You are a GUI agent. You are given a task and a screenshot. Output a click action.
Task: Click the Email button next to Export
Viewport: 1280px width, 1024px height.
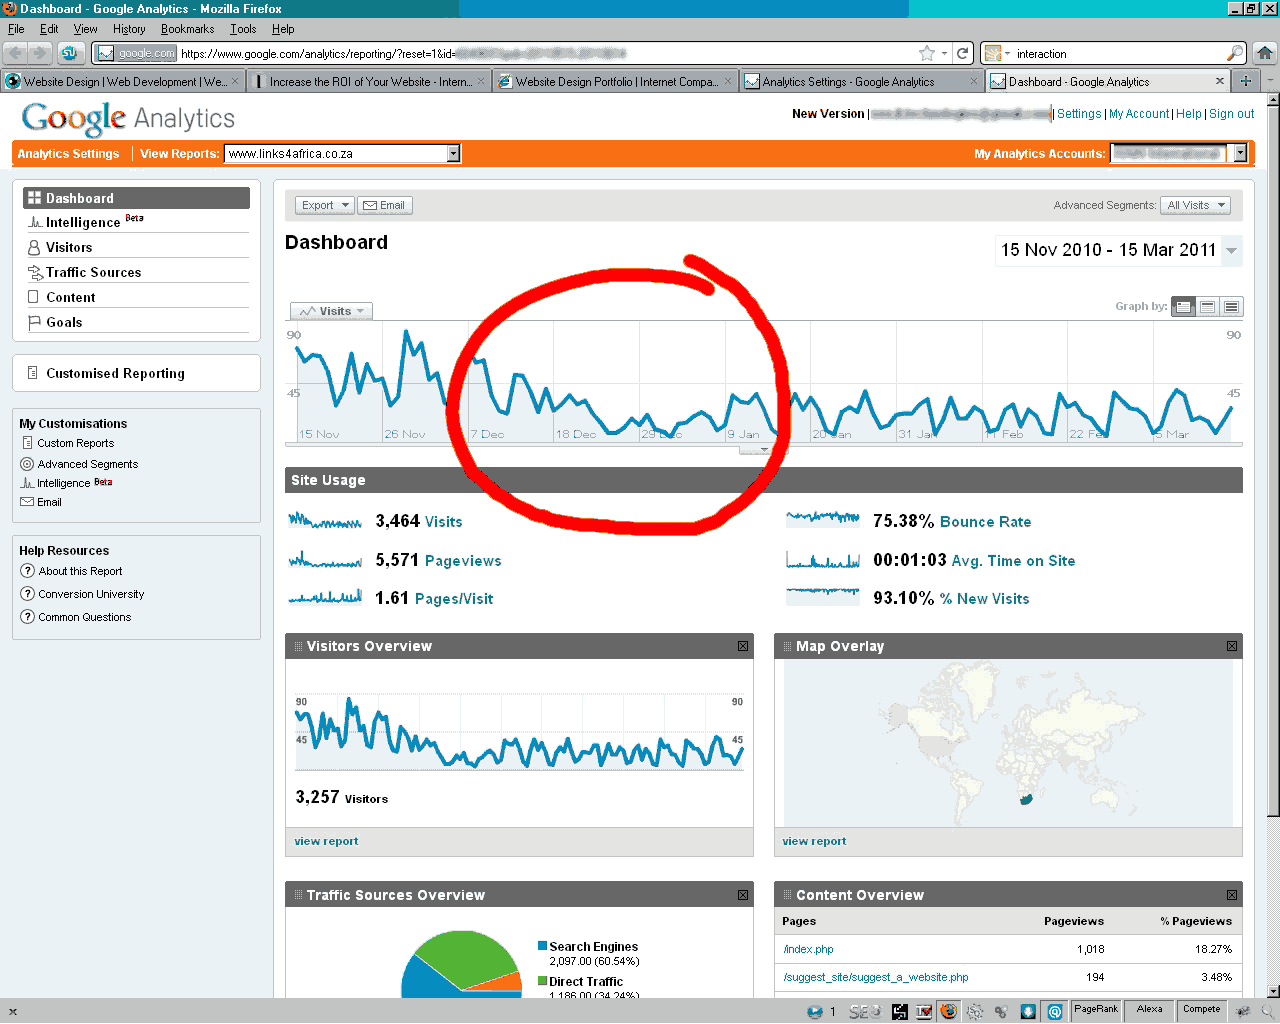pos(384,205)
